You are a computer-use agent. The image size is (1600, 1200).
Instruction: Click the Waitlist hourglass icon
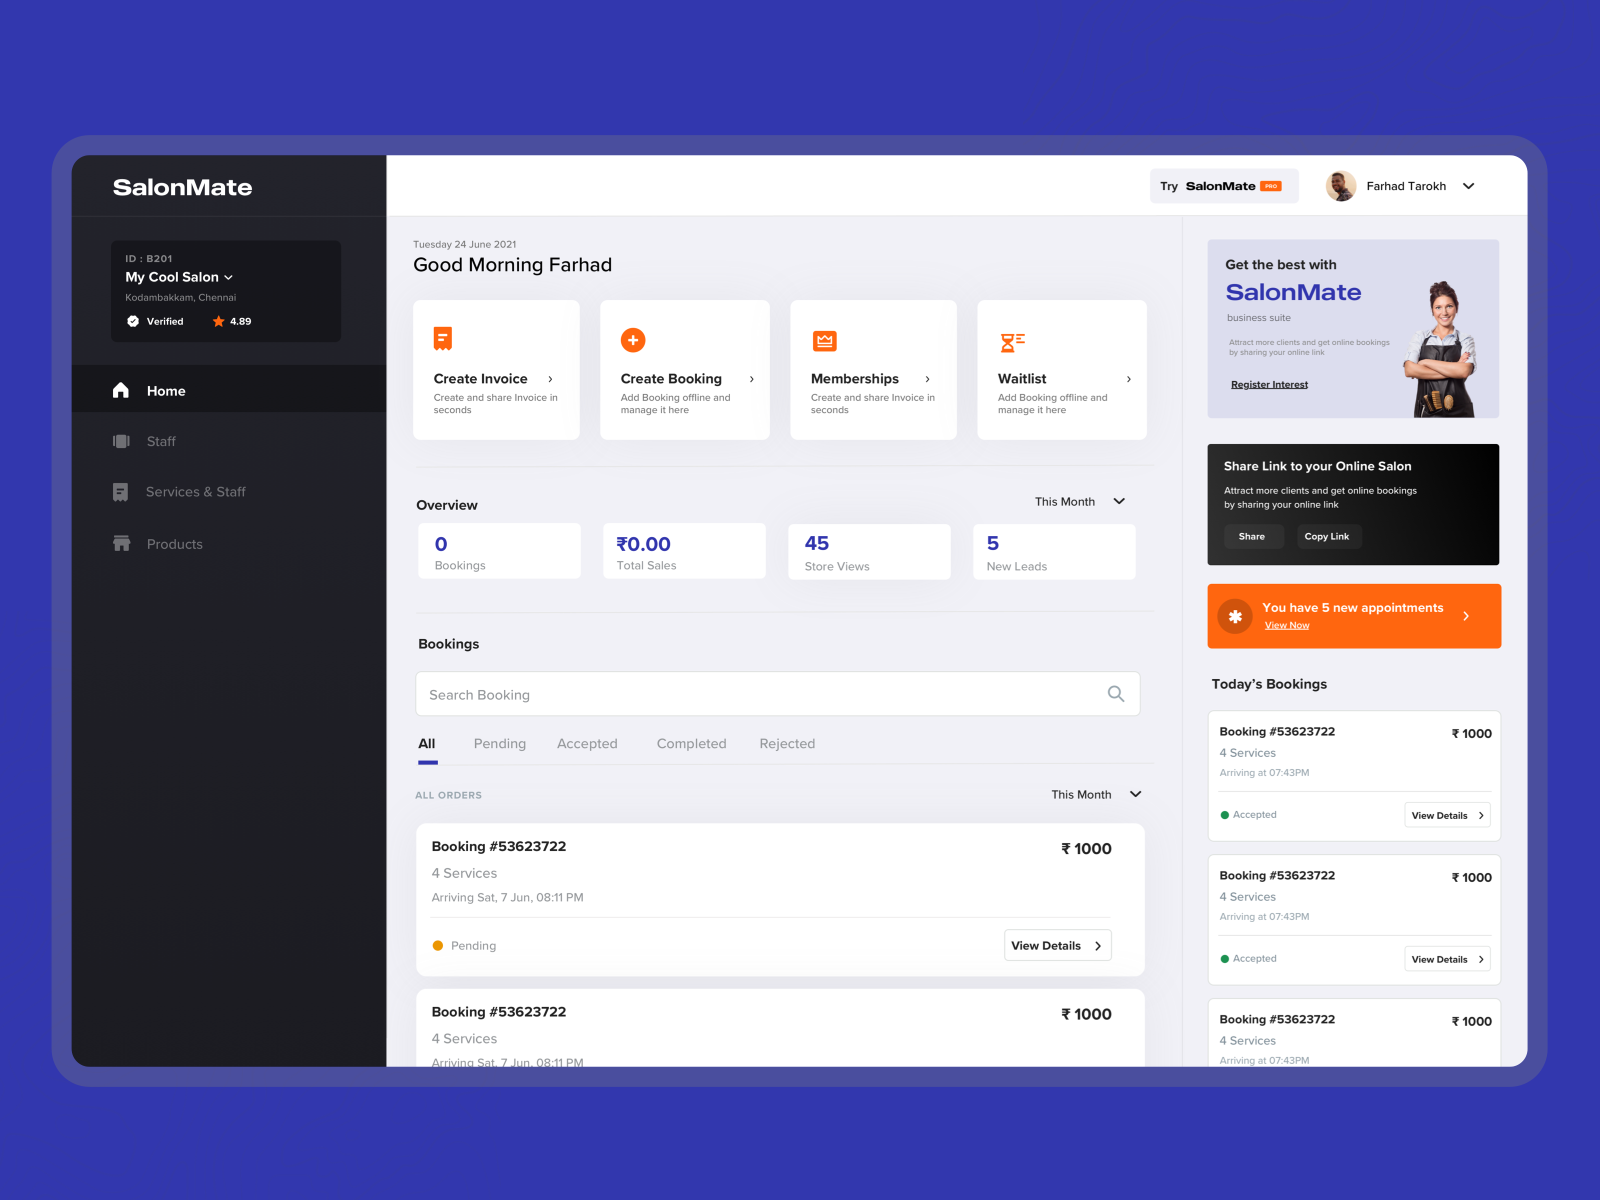1012,339
